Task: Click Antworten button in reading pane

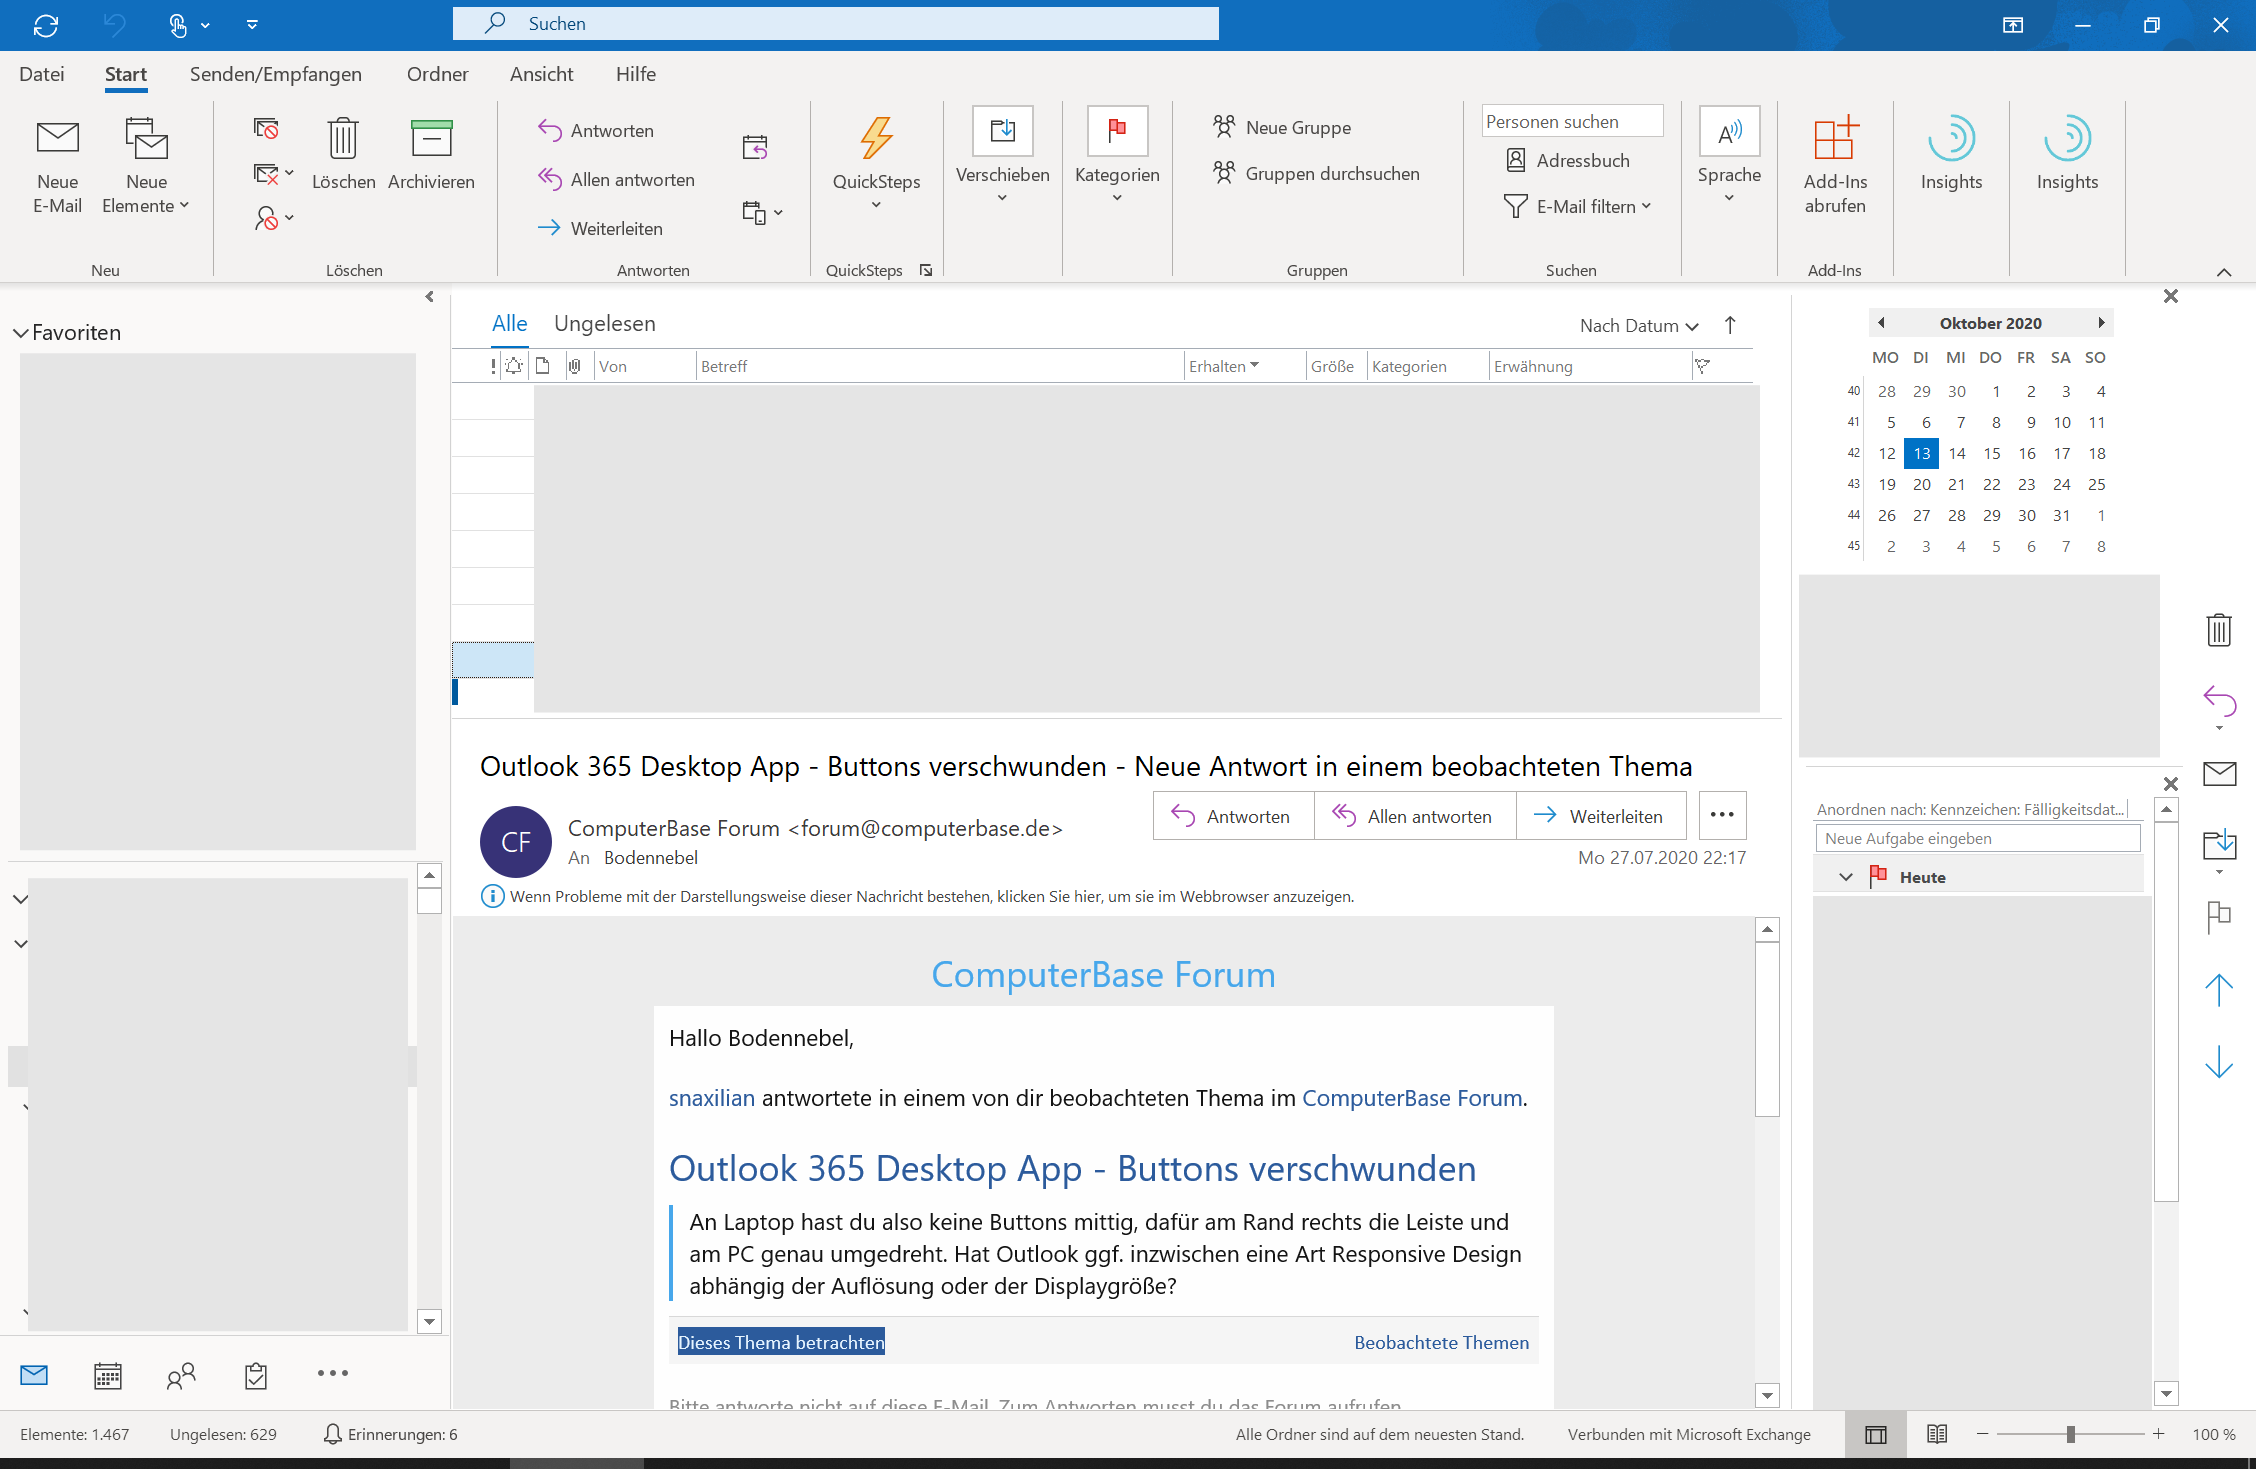Action: (x=1233, y=817)
